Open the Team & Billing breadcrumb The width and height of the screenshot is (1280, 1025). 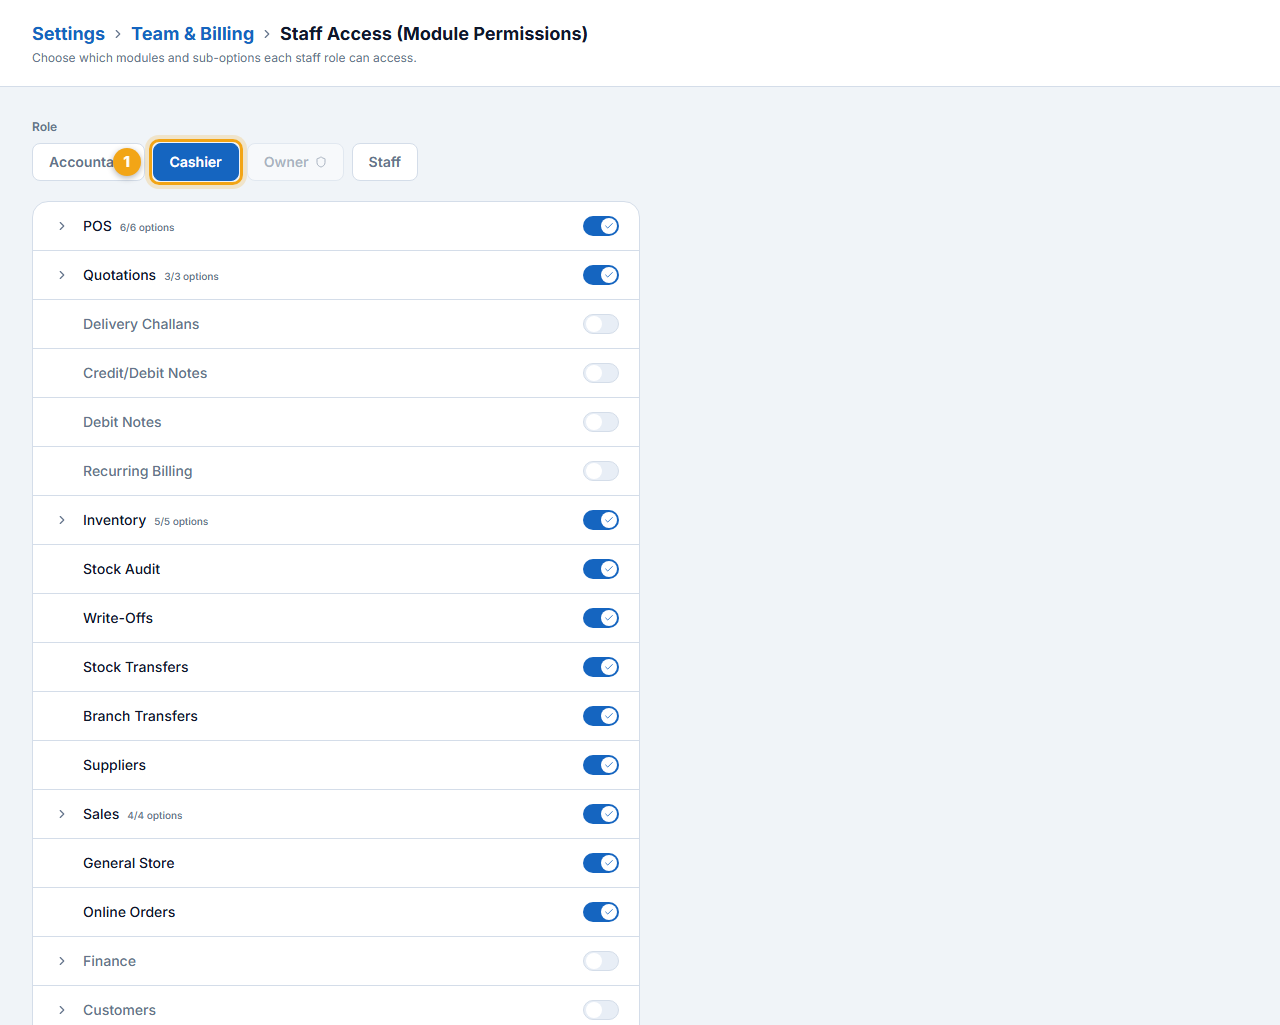coord(193,34)
